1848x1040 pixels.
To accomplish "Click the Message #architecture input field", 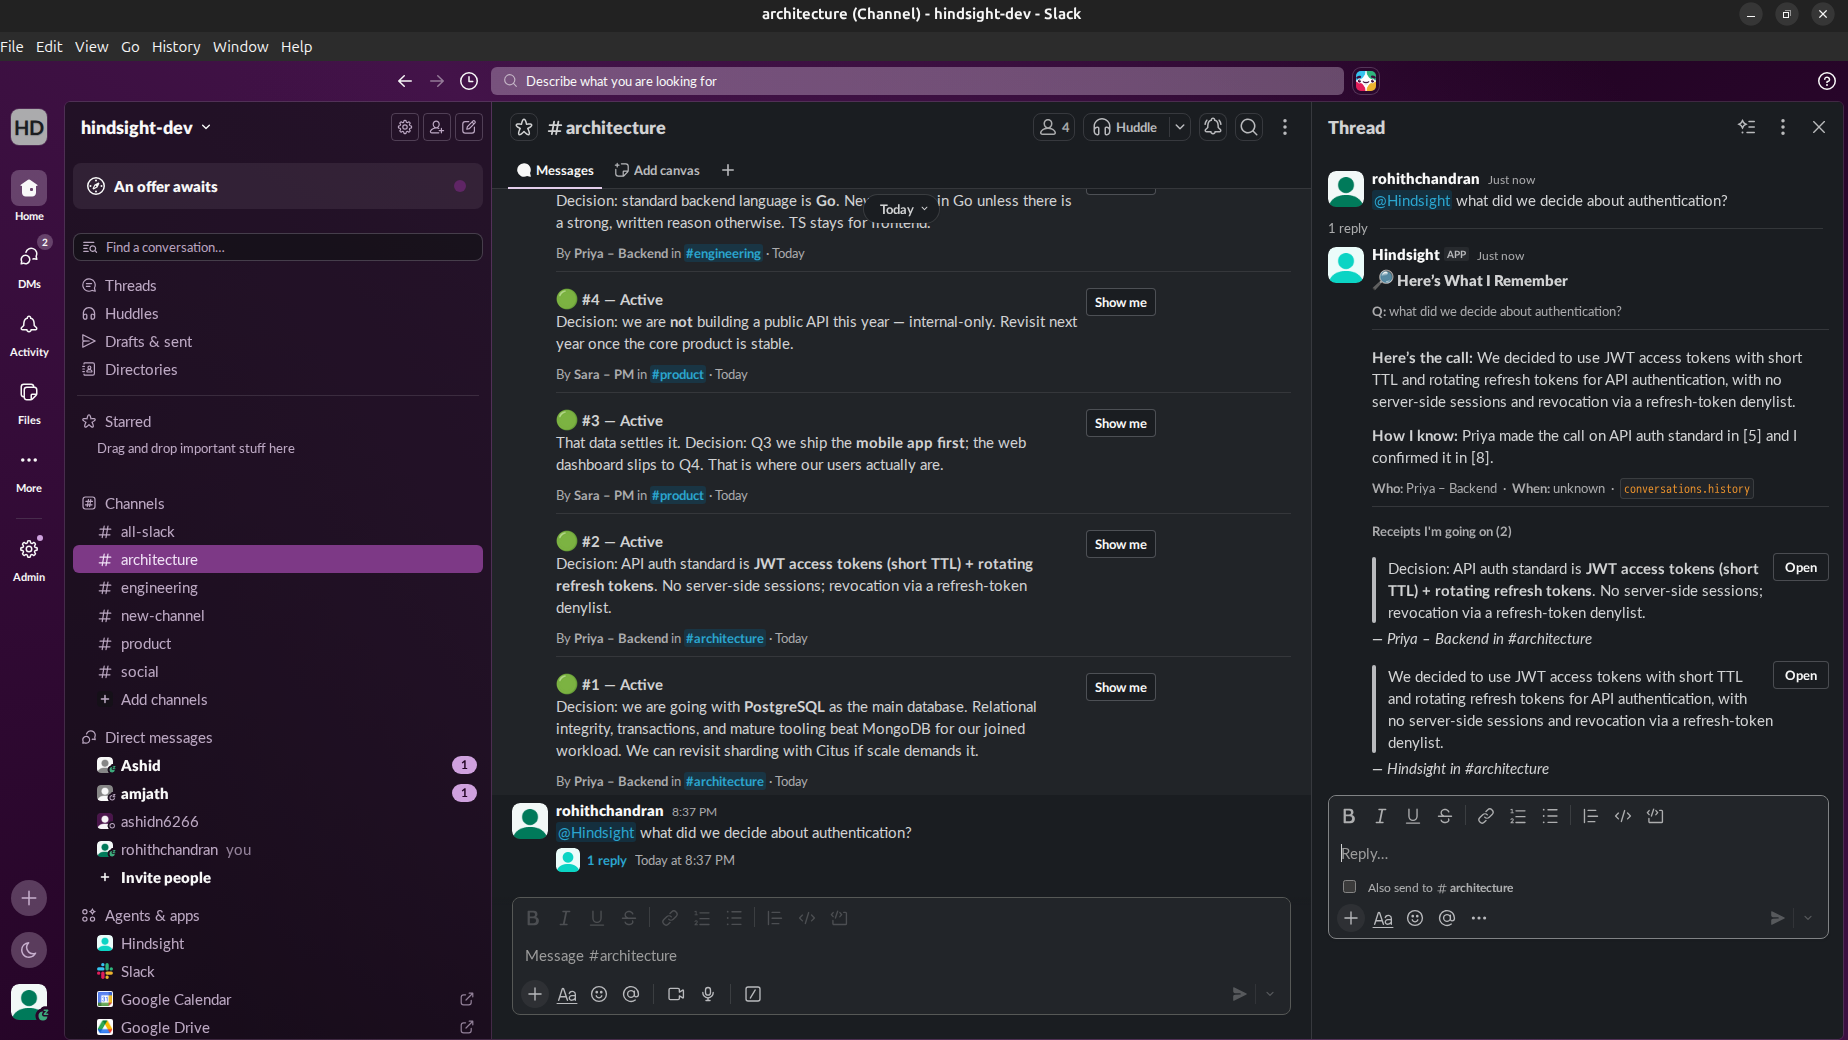I will [x=900, y=956].
